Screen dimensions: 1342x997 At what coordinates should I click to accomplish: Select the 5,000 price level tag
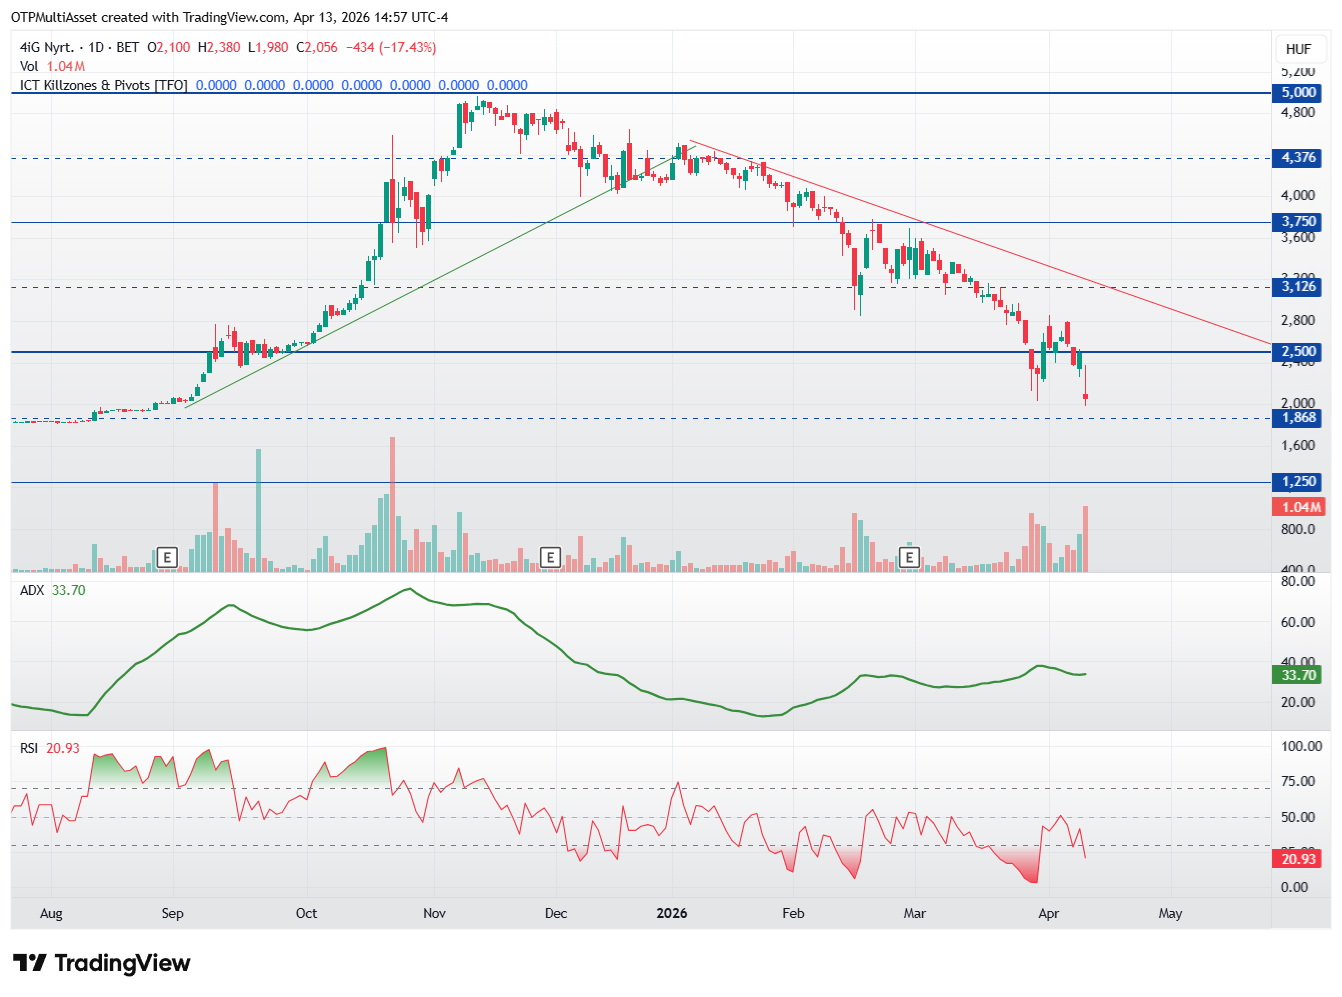[x=1298, y=93]
